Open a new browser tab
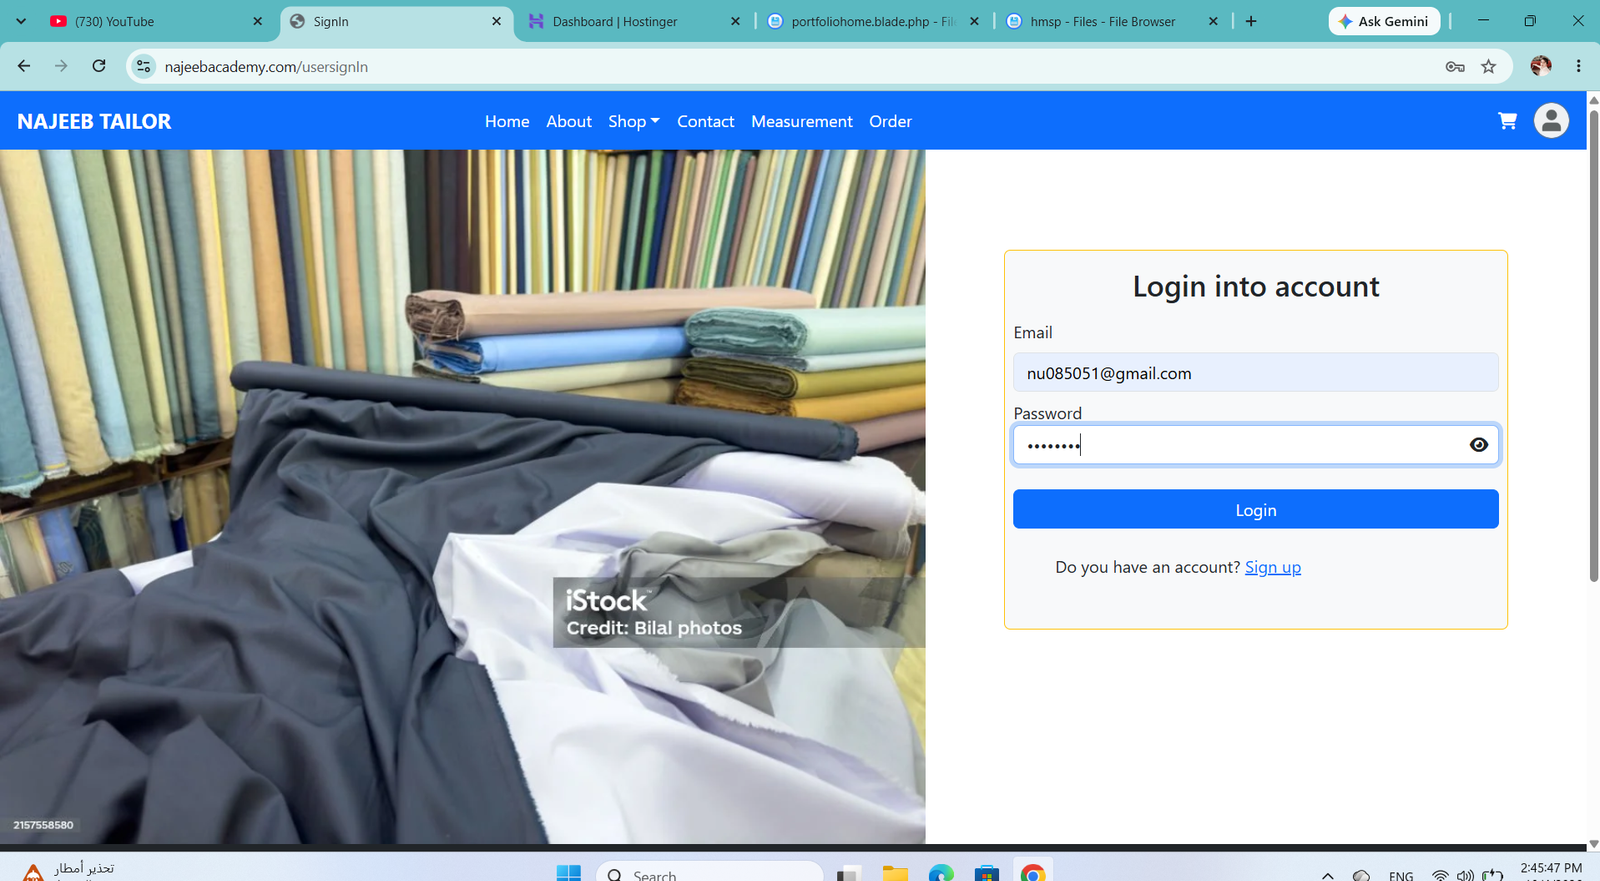 point(1251,21)
